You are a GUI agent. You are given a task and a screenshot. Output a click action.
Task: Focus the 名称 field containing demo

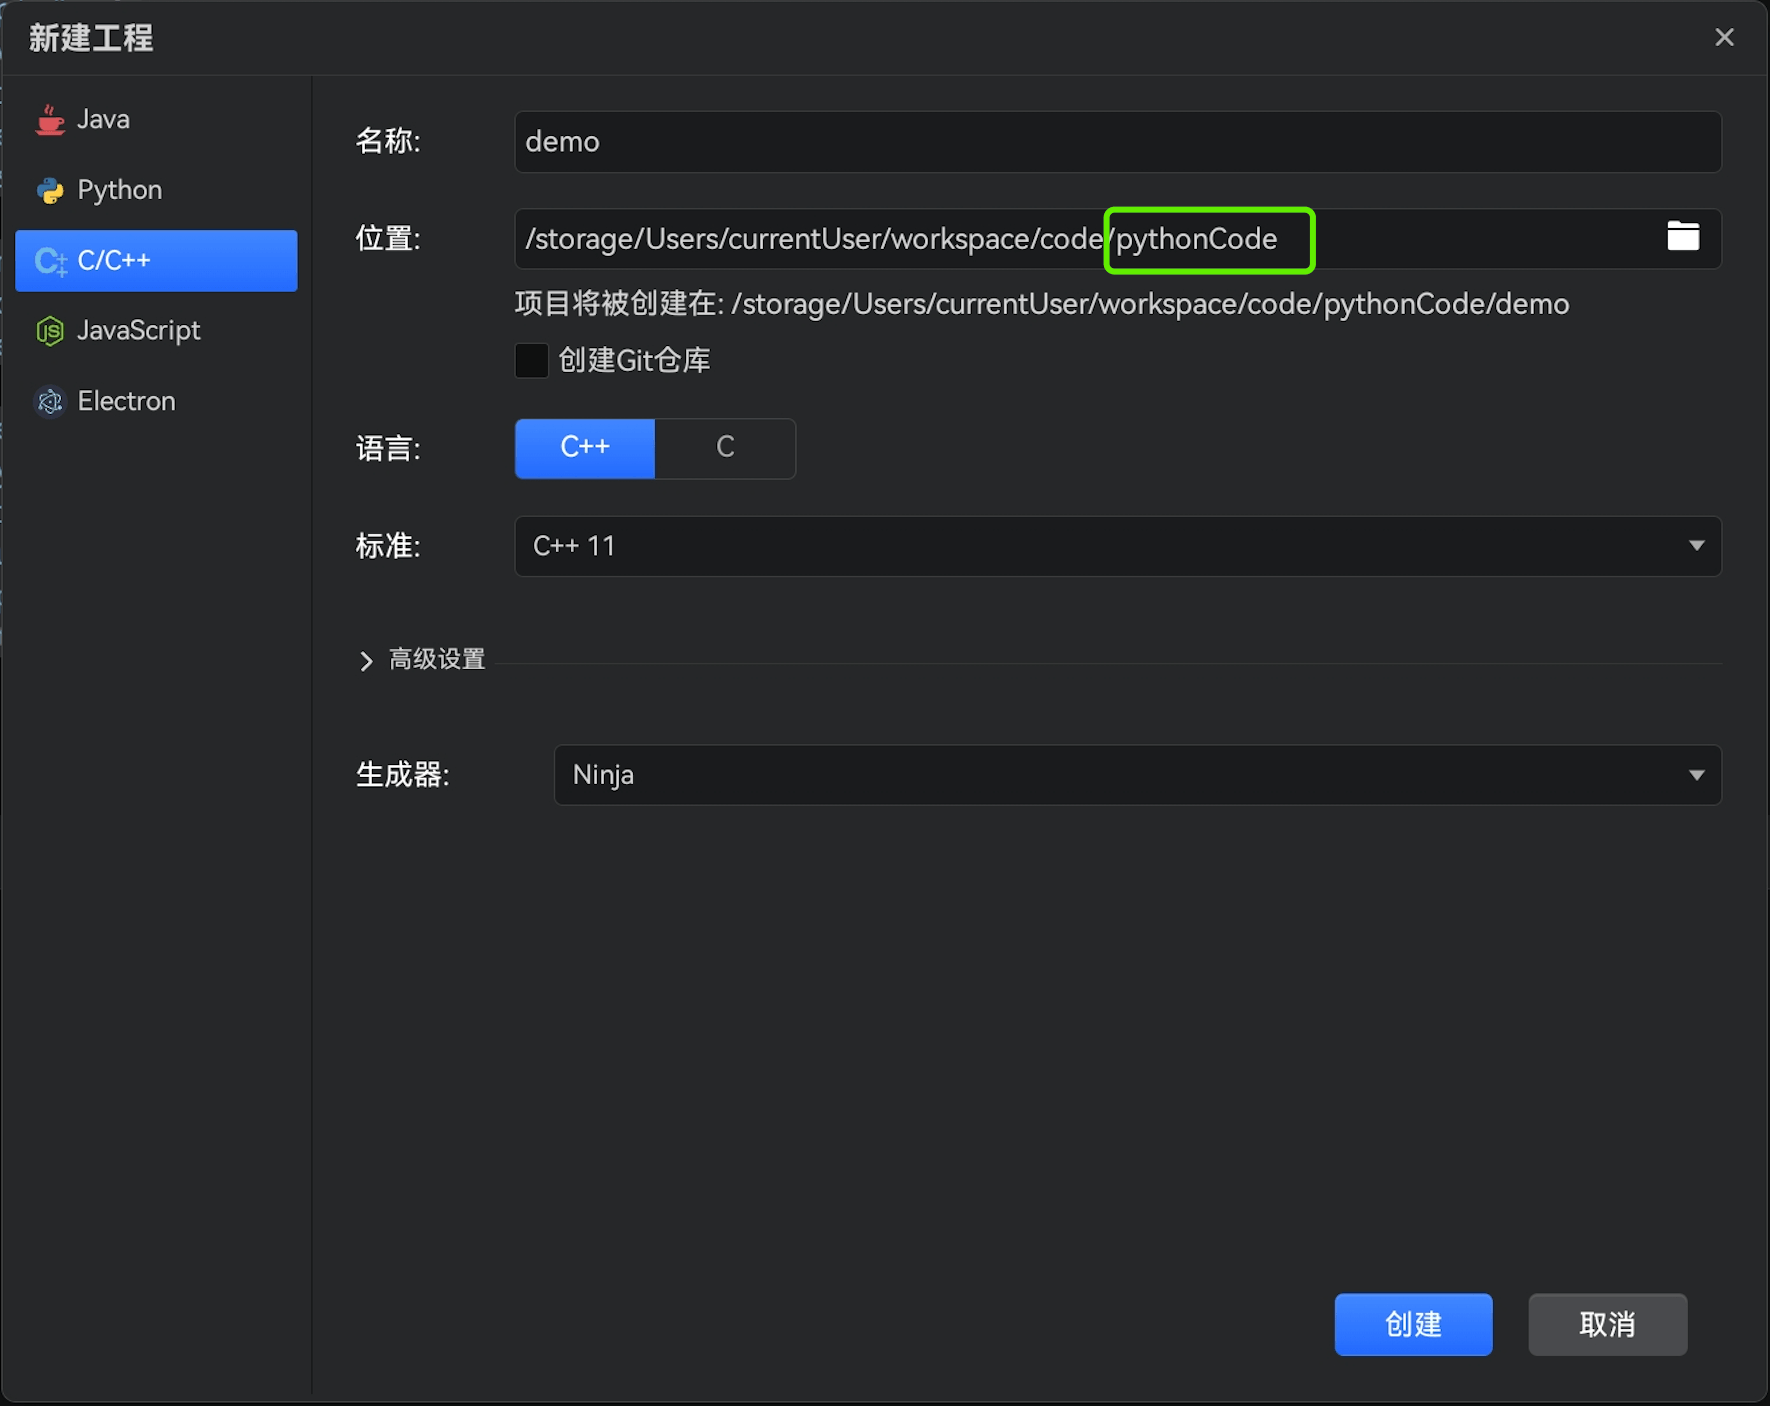click(x=1117, y=142)
